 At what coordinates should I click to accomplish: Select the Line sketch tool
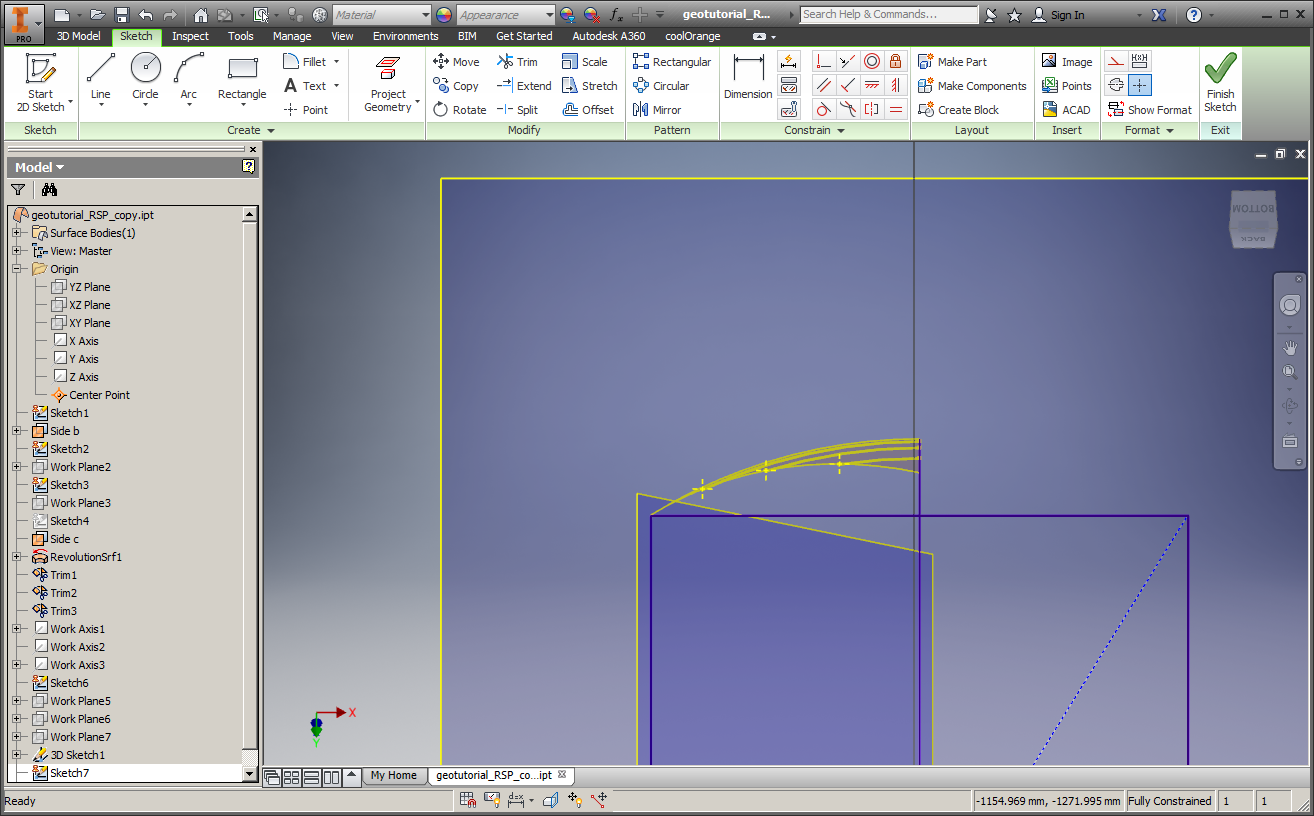click(101, 80)
